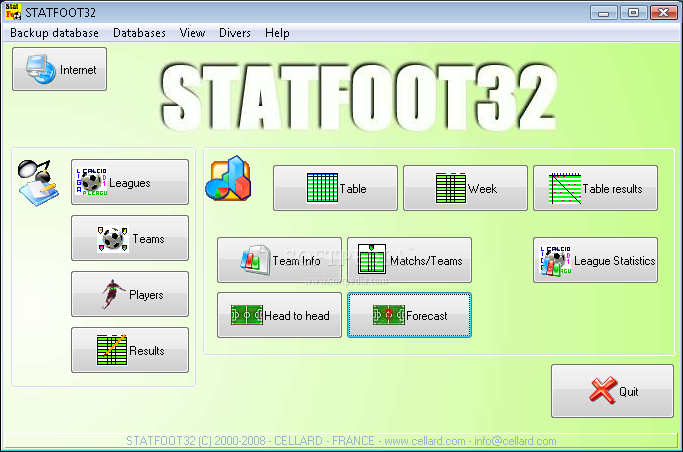This screenshot has height=452, width=683.
Task: Open the Teams section
Action: coord(130,238)
